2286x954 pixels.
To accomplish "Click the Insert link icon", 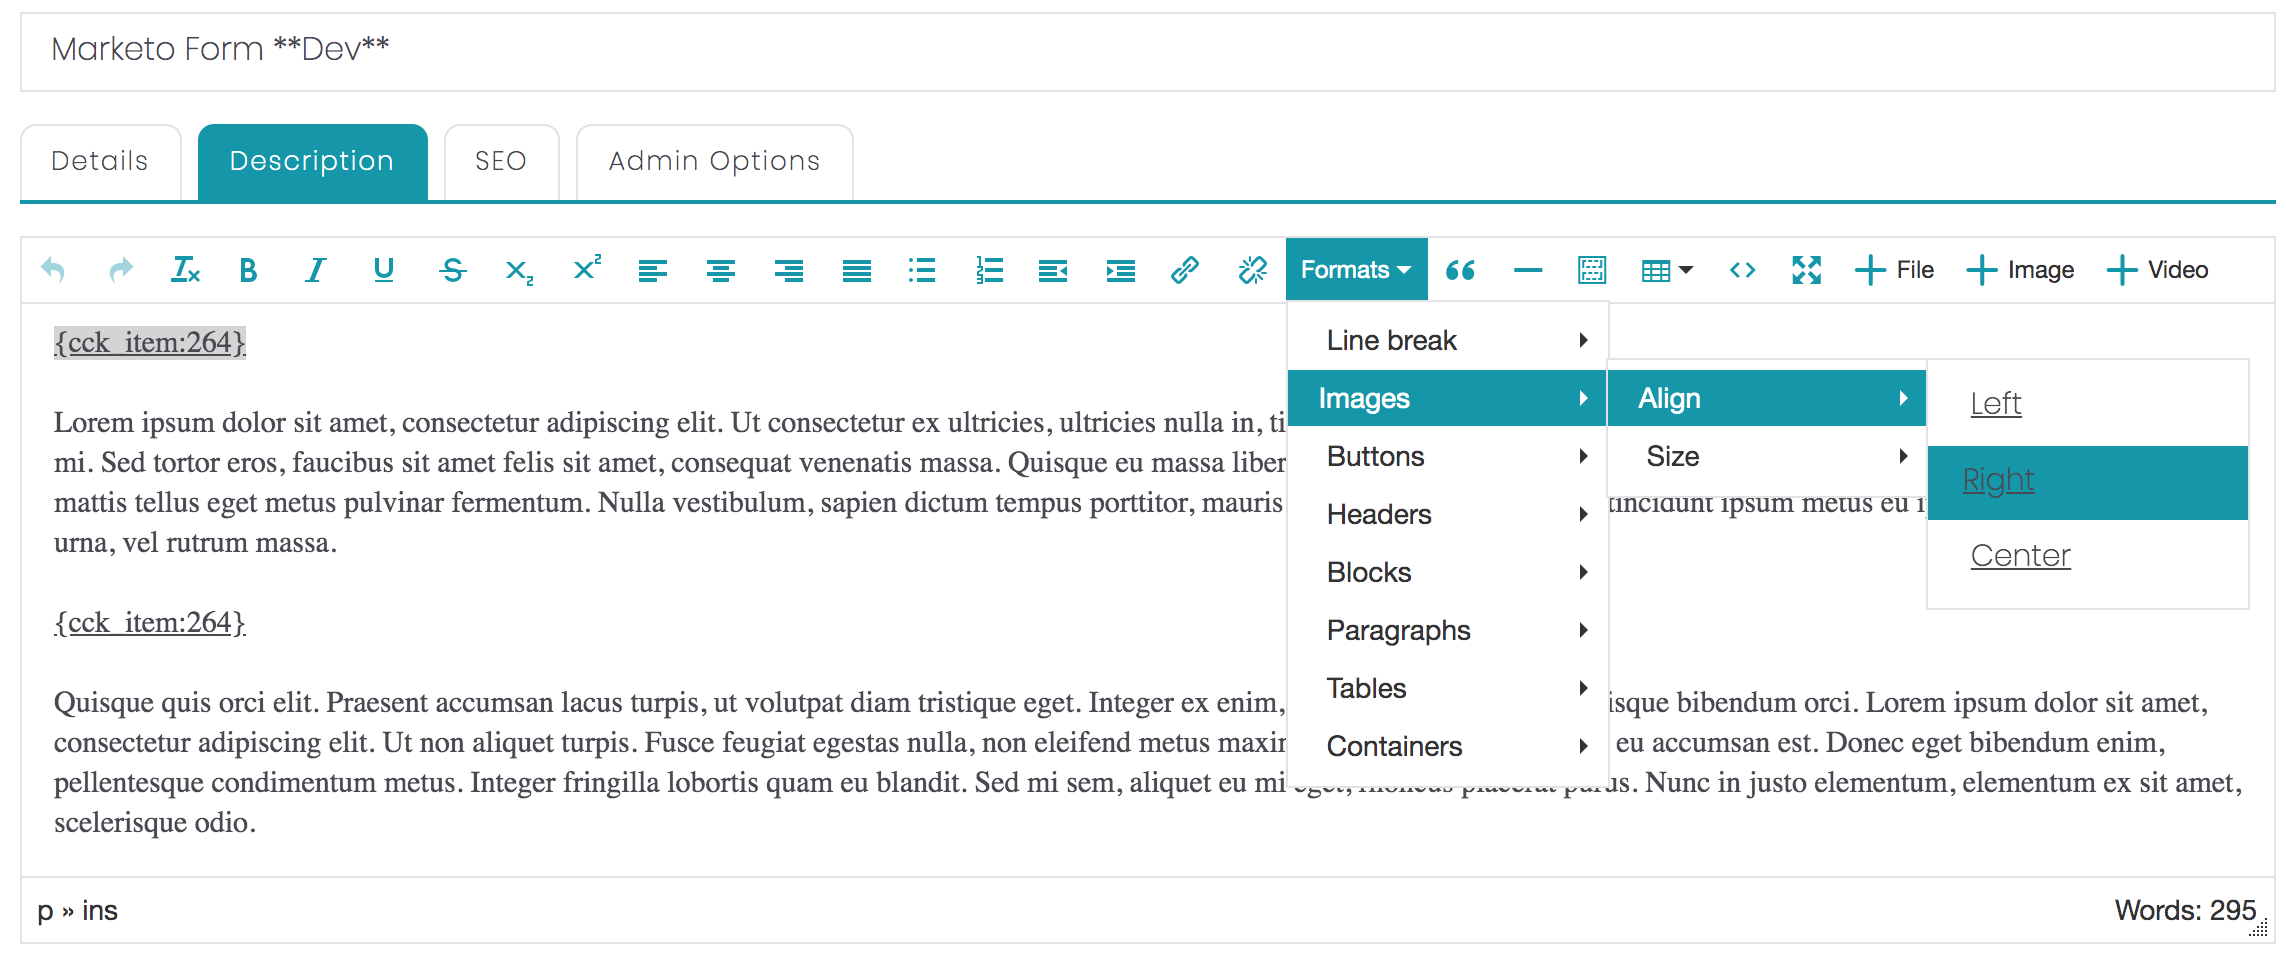I will tap(1184, 270).
